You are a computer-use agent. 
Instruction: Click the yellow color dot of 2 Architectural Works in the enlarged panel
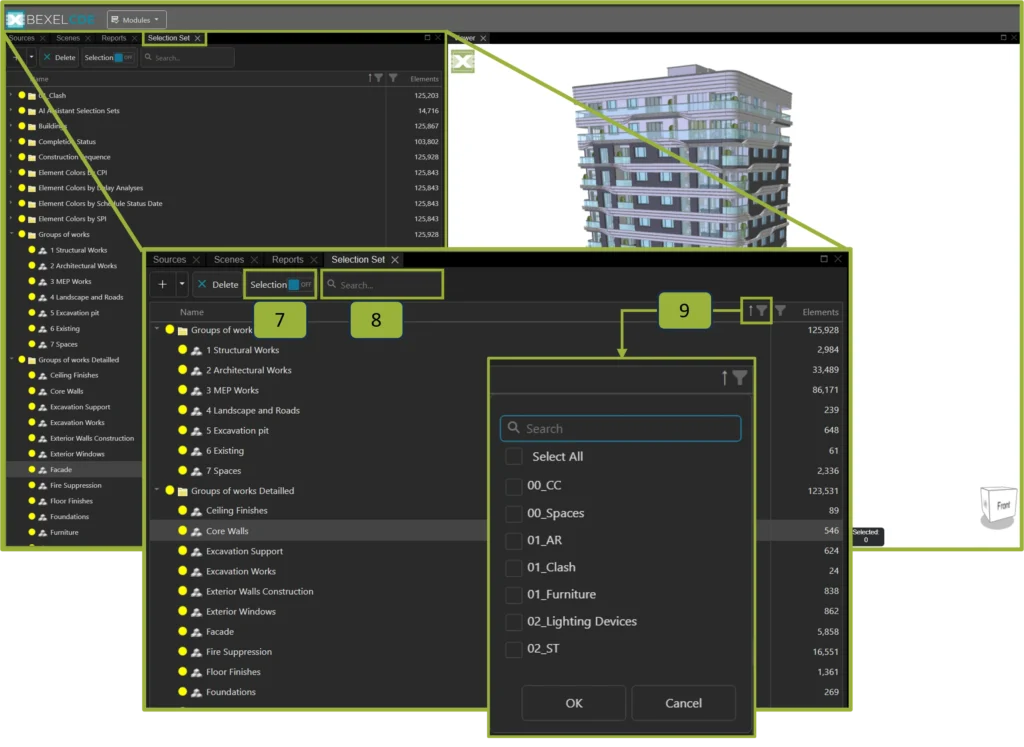(182, 370)
